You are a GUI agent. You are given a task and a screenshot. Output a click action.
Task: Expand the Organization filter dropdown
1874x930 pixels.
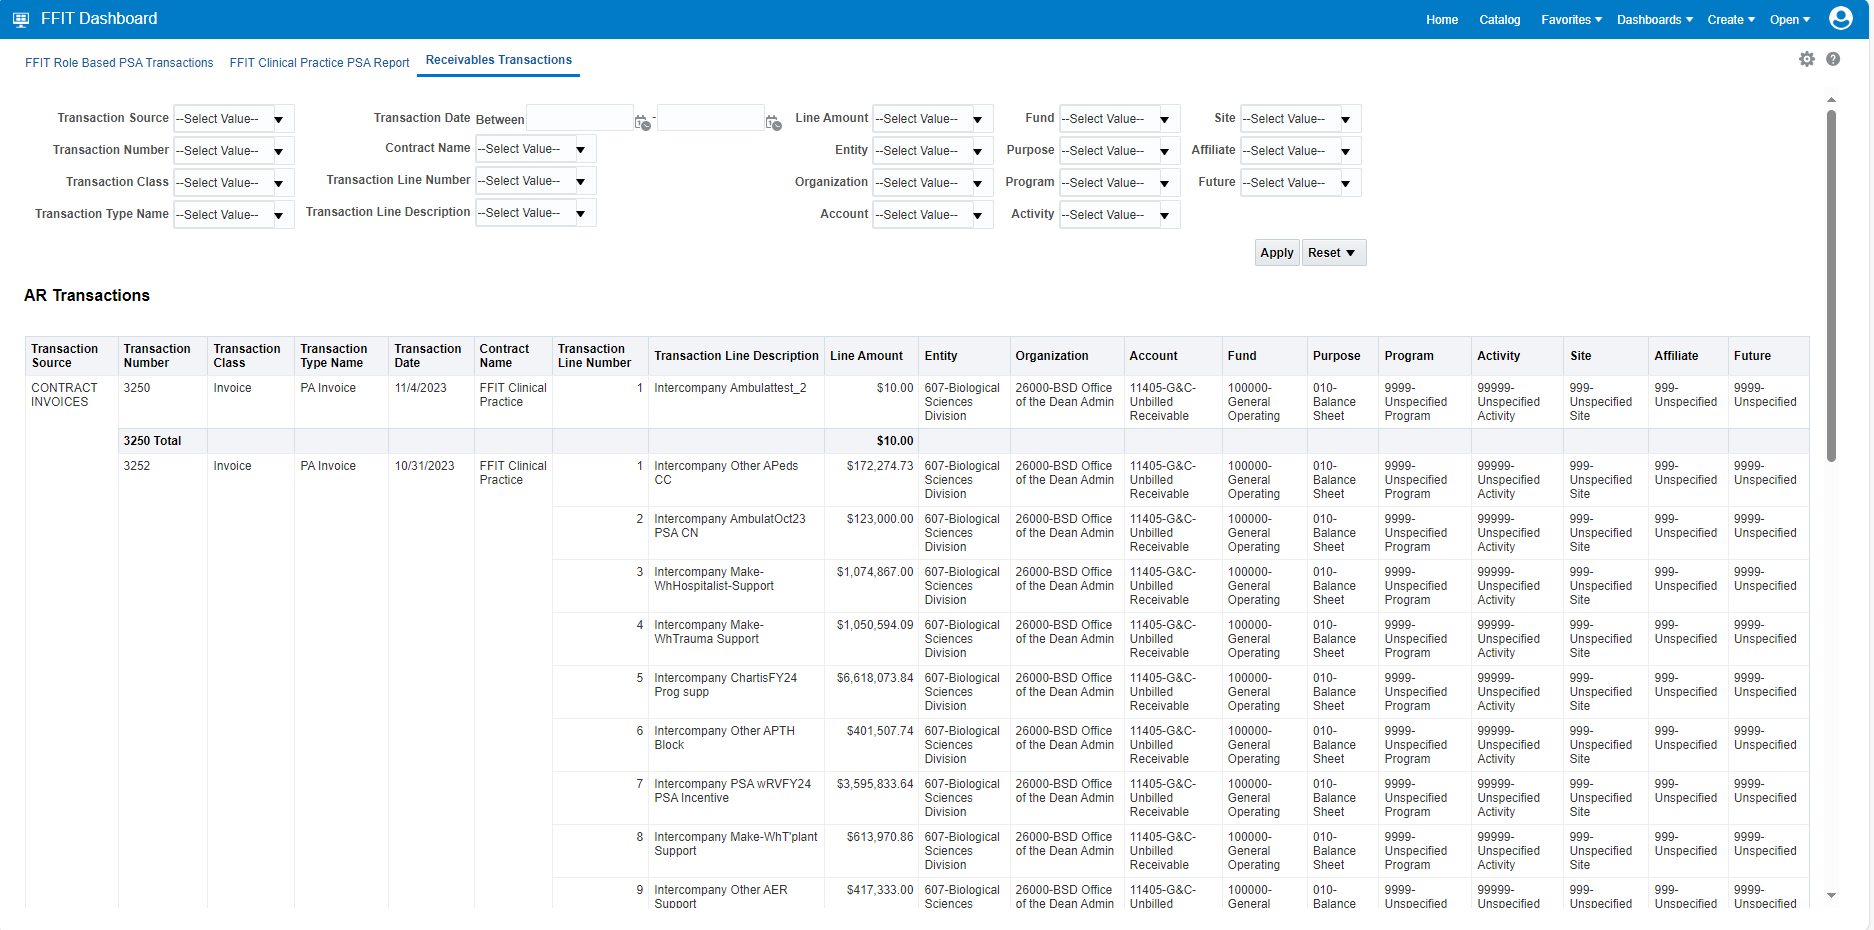point(978,183)
